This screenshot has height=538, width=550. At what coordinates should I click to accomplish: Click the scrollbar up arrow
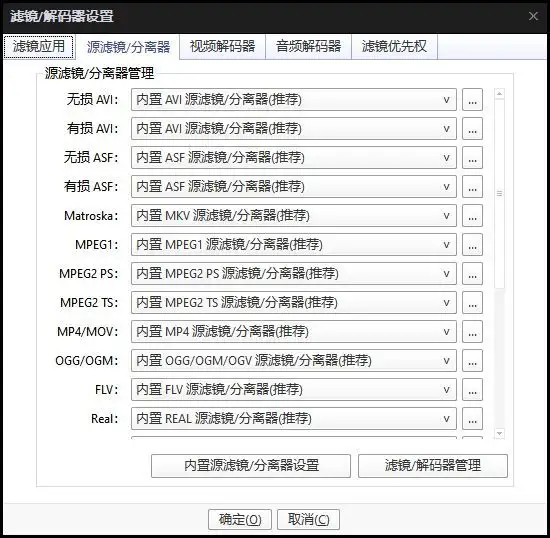(x=499, y=94)
